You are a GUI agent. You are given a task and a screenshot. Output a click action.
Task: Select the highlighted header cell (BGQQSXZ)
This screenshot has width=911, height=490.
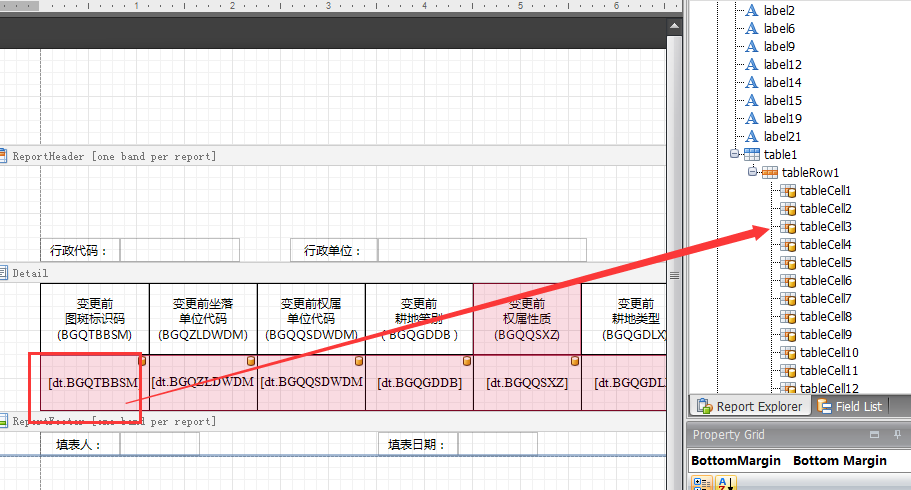tap(528, 319)
